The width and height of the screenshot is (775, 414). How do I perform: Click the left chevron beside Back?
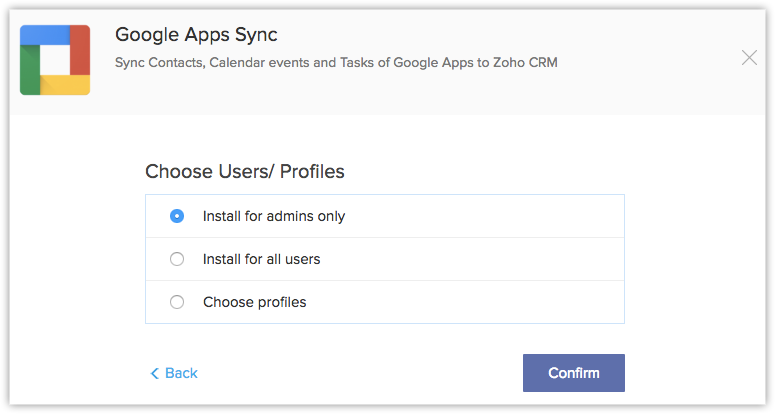155,374
